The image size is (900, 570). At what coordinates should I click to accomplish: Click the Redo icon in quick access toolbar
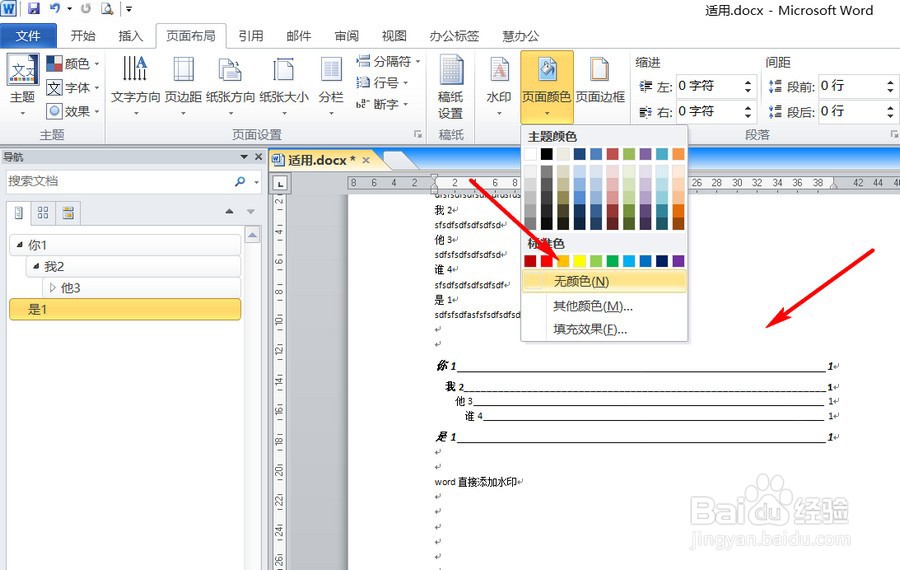click(86, 9)
